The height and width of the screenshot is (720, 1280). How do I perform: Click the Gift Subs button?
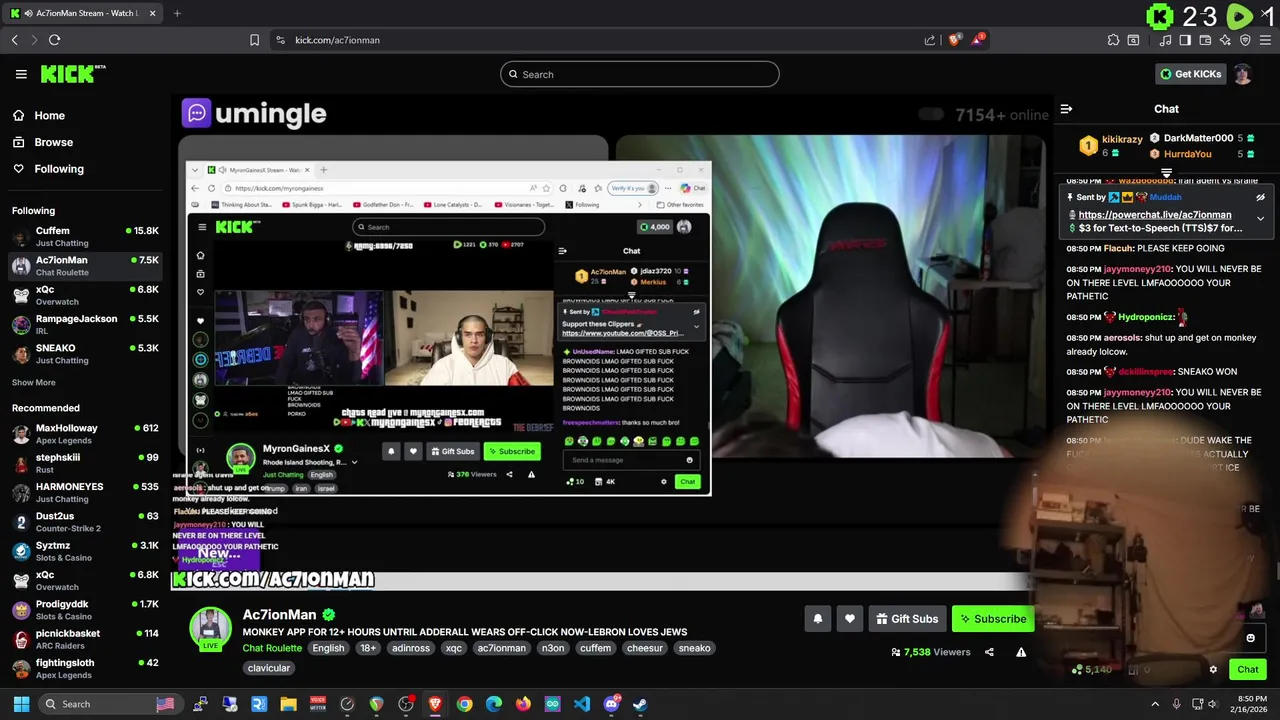point(907,619)
